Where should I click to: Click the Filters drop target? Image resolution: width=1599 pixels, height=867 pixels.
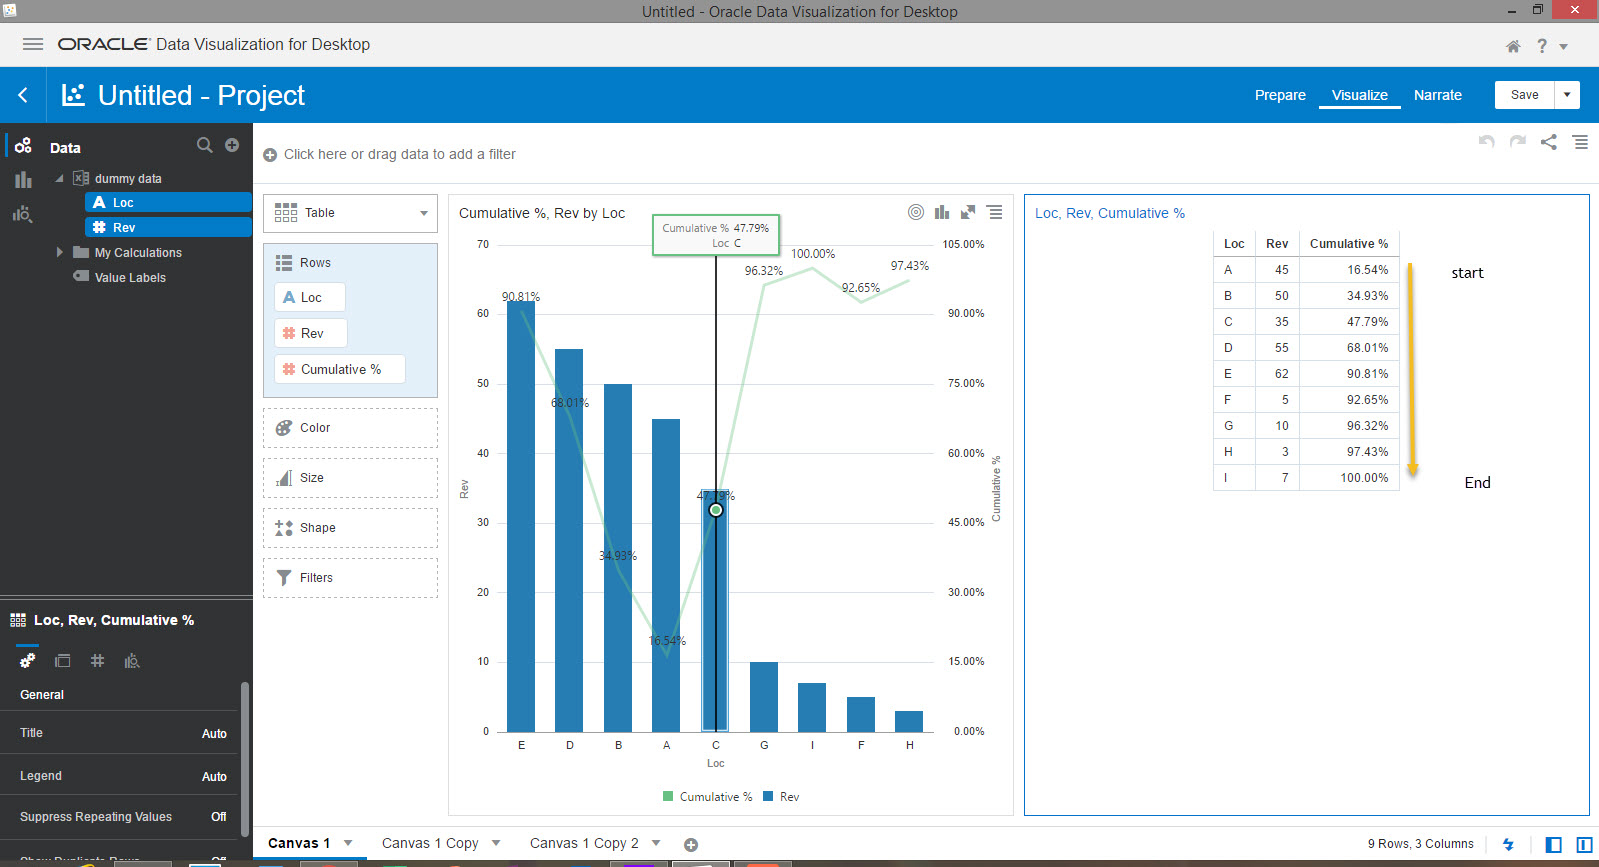coord(350,578)
